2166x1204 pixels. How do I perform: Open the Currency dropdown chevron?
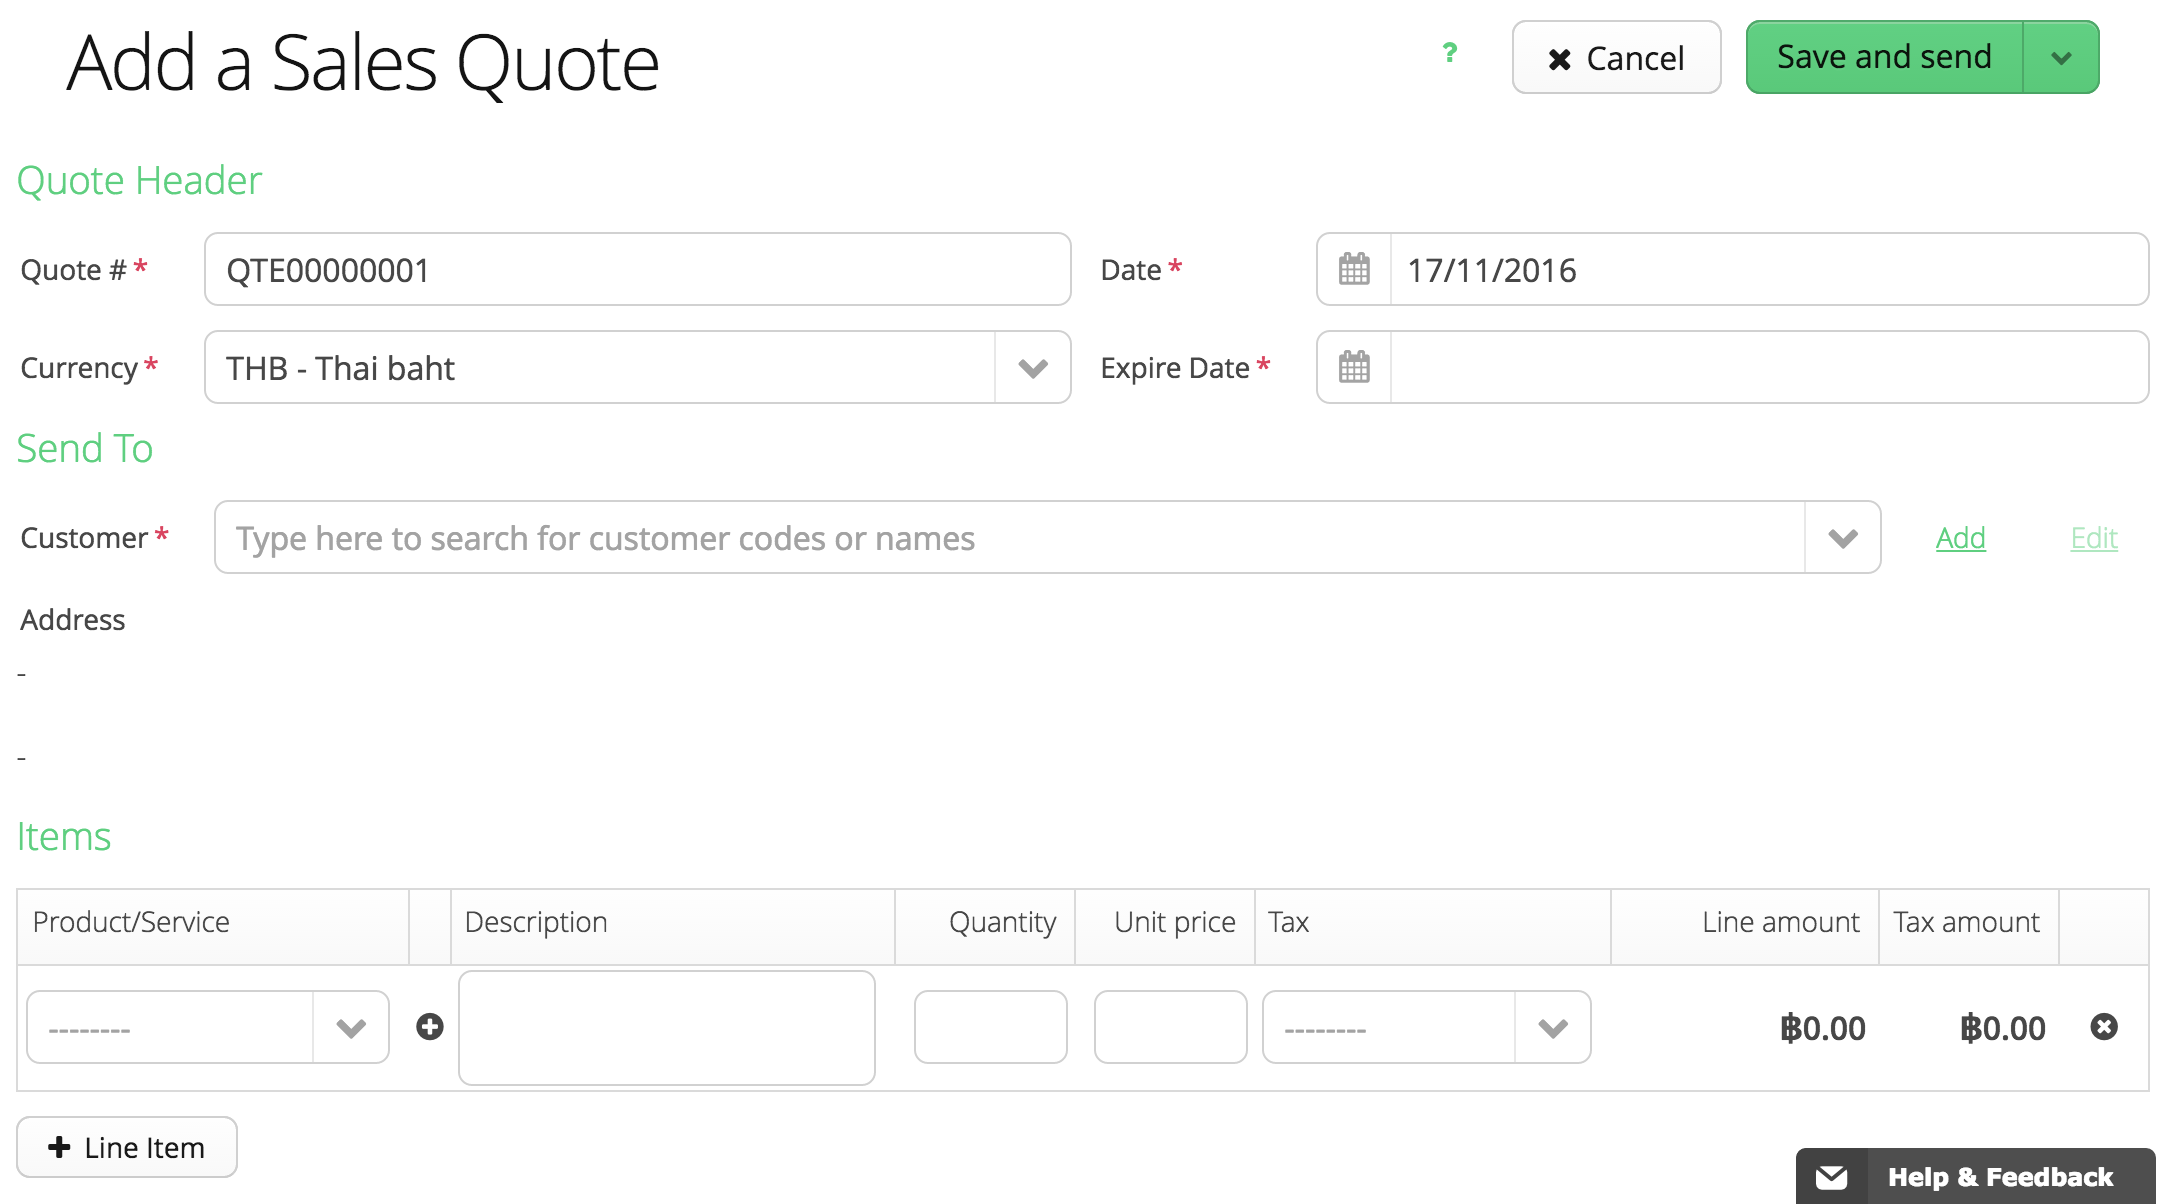1032,368
